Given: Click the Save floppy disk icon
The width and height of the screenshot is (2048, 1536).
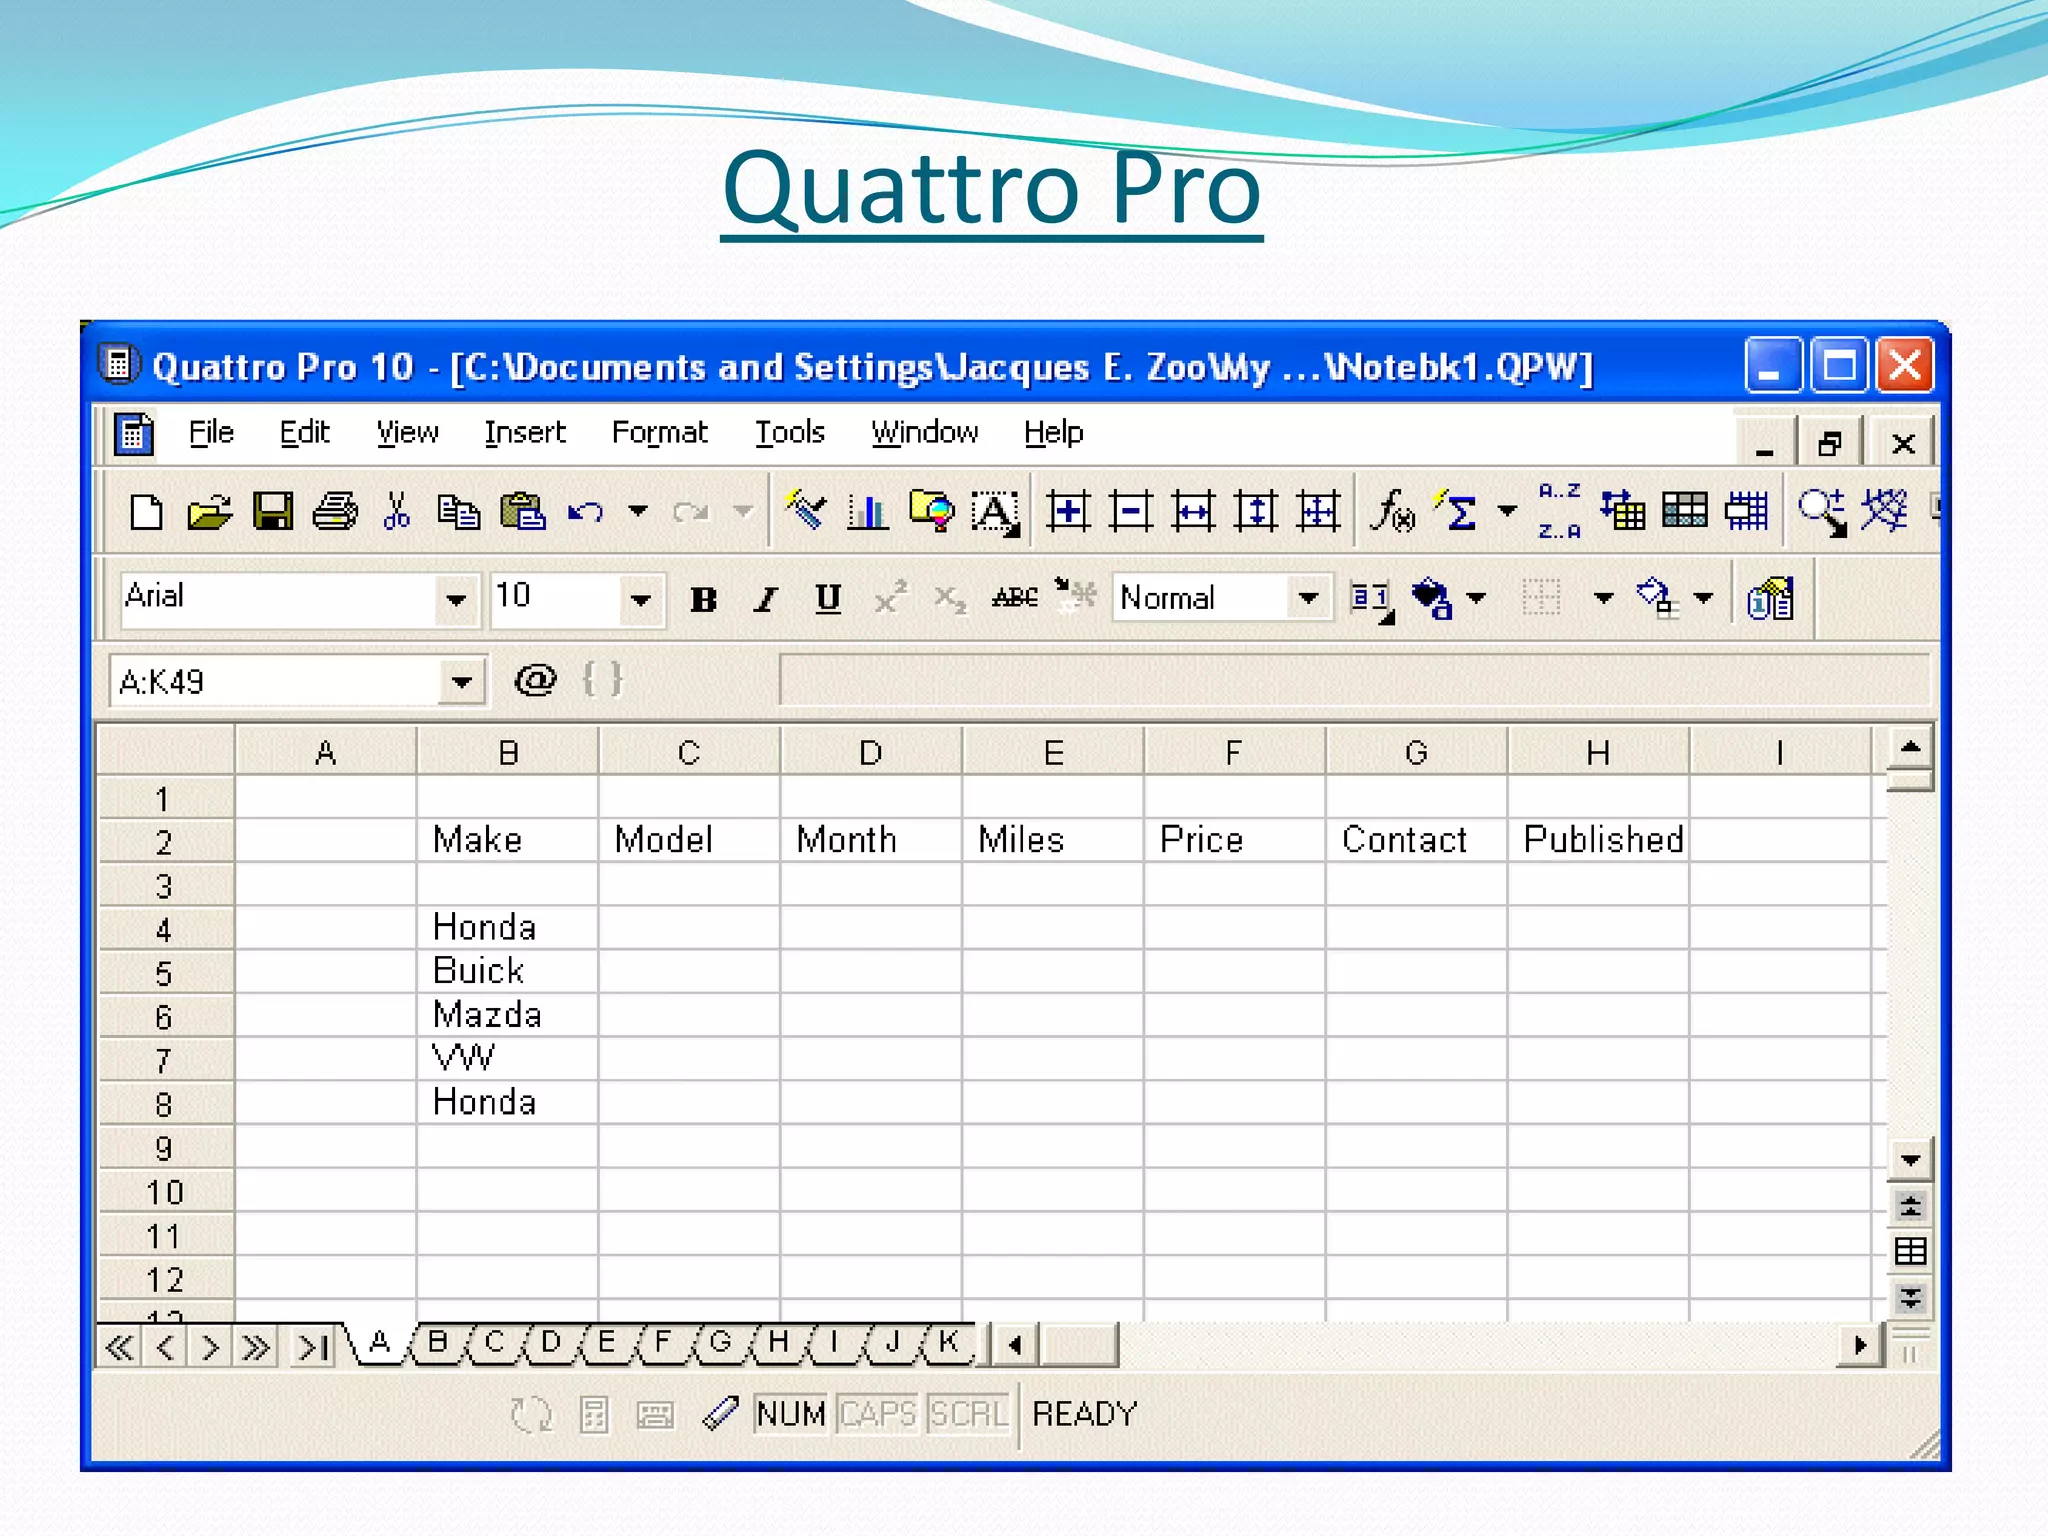Looking at the screenshot, I should click(x=272, y=512).
